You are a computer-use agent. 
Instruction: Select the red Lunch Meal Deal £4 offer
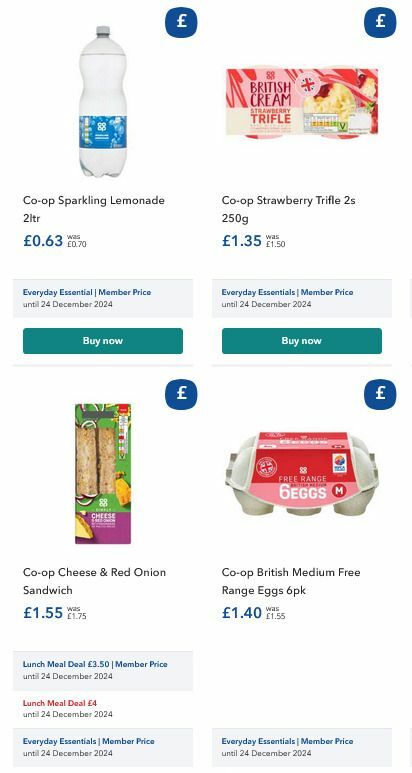point(68,708)
